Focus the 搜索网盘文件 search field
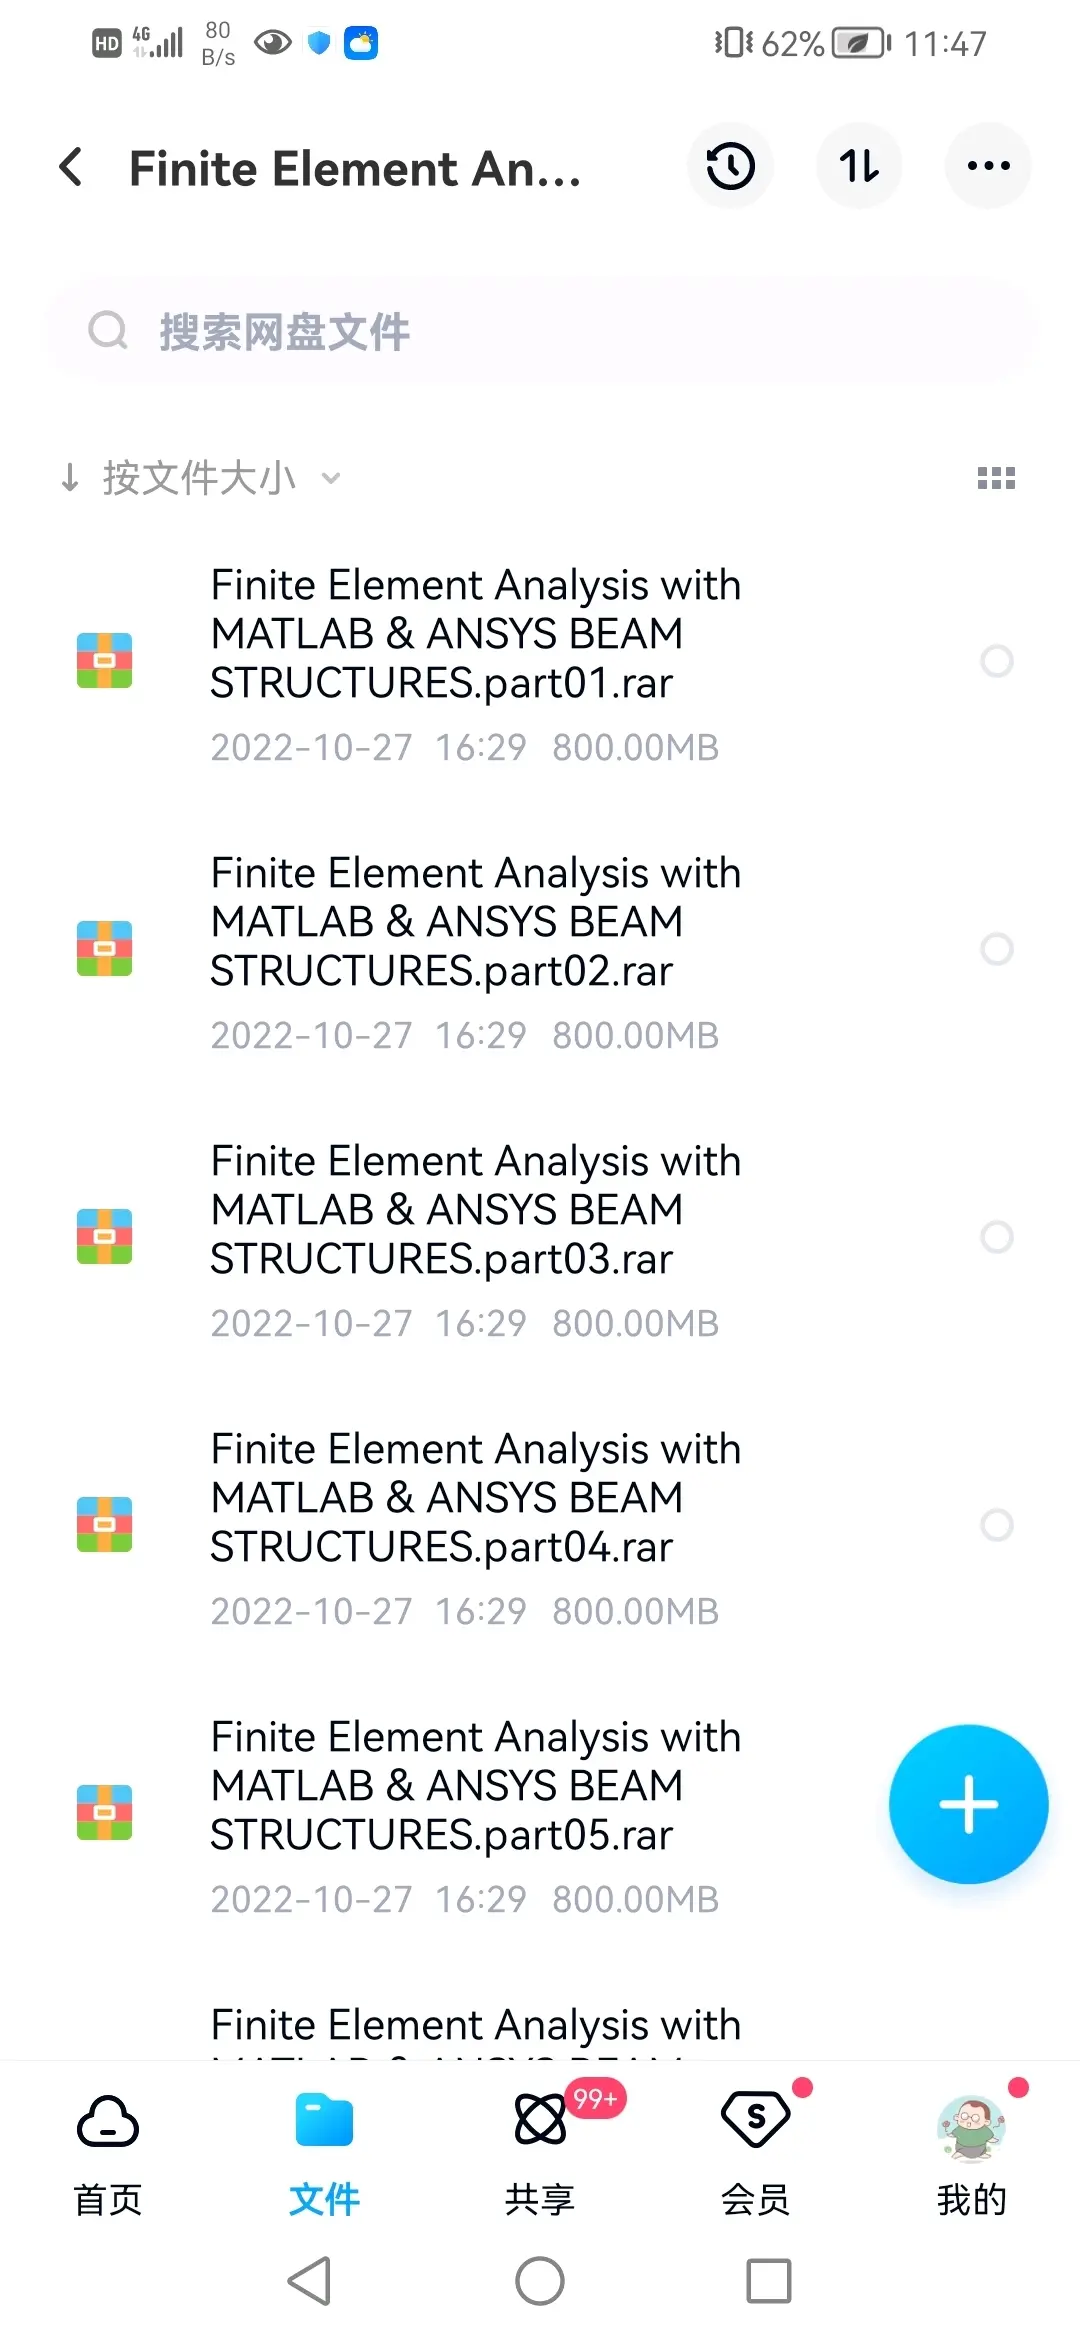This screenshot has width=1080, height=2340. [x=540, y=331]
